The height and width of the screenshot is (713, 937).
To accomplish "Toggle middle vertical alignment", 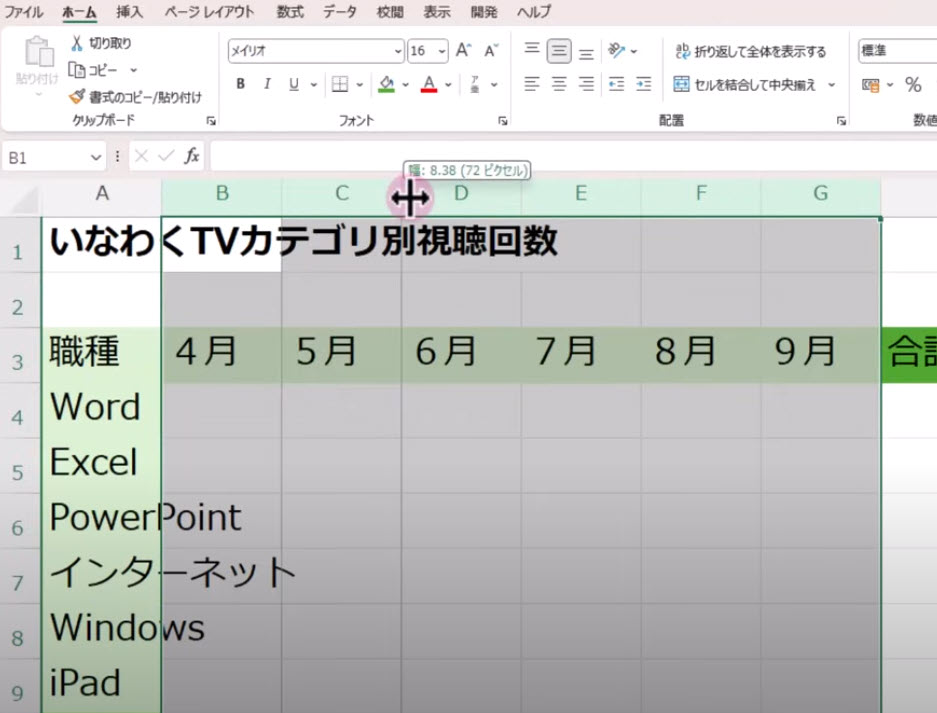I will 559,51.
